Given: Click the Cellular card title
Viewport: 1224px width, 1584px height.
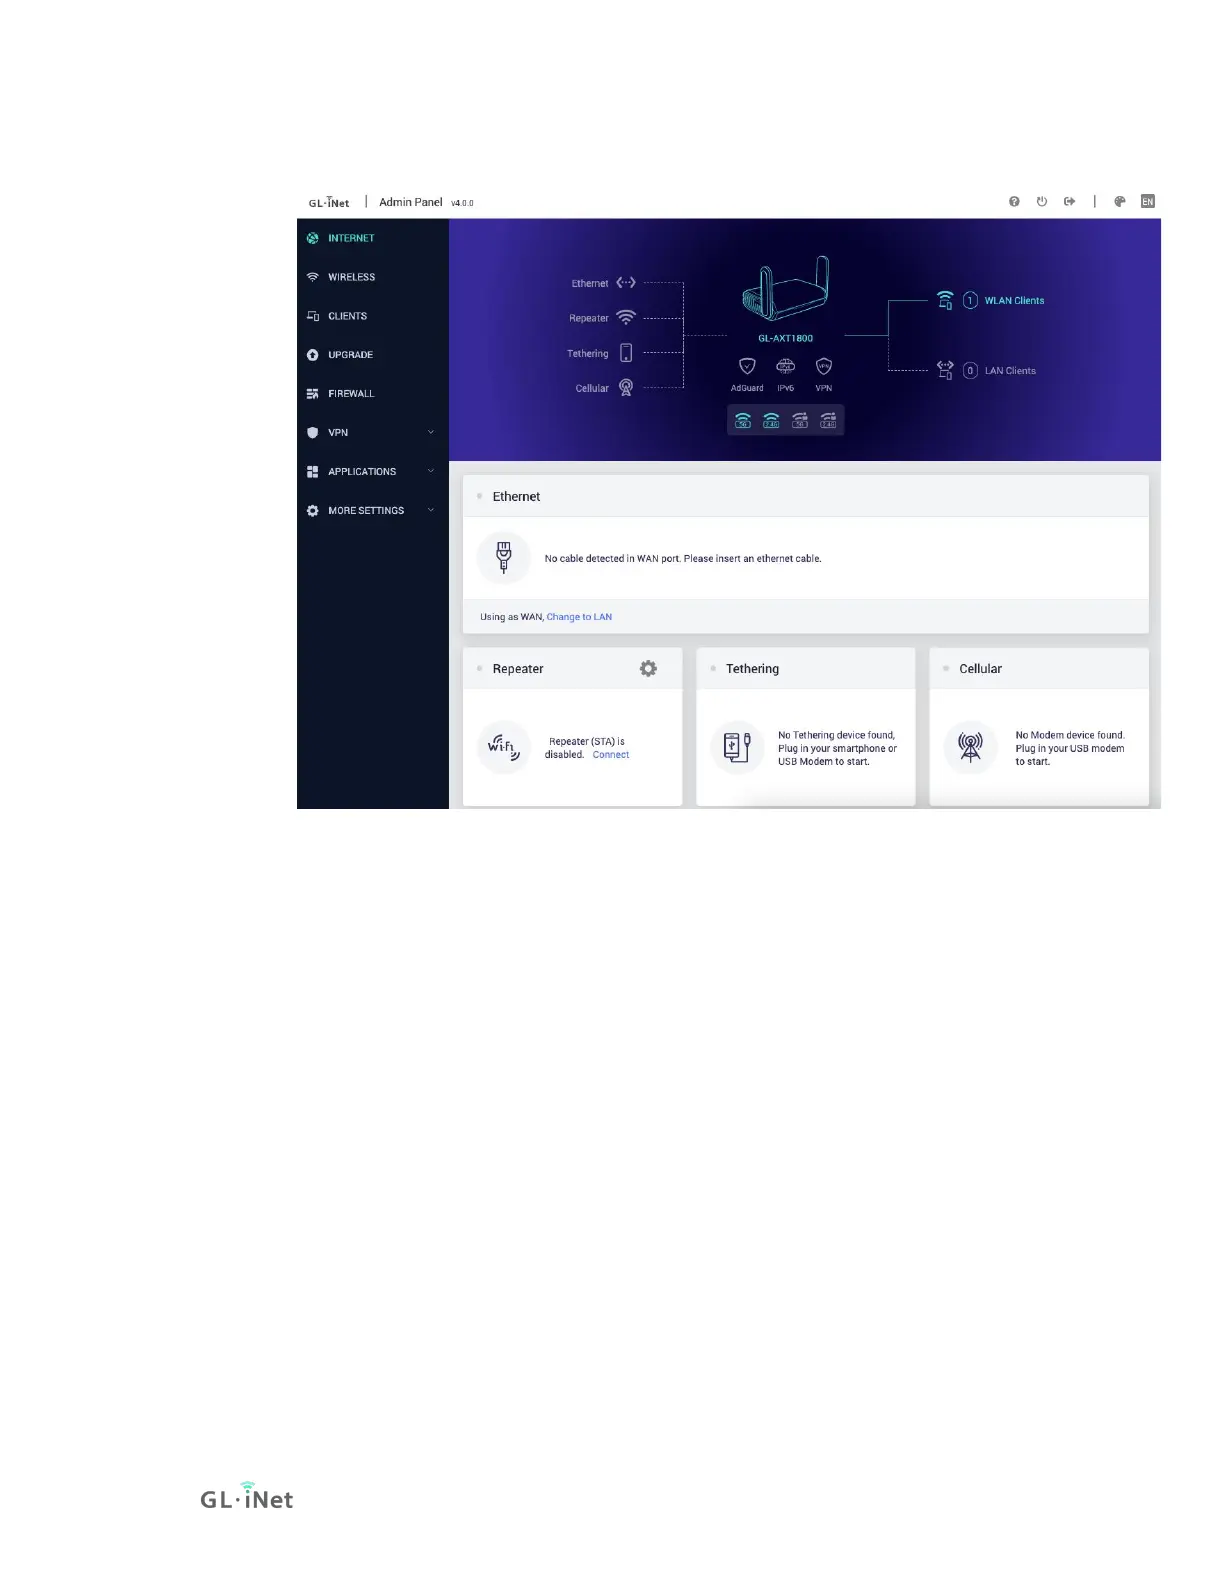Looking at the screenshot, I should tap(980, 669).
